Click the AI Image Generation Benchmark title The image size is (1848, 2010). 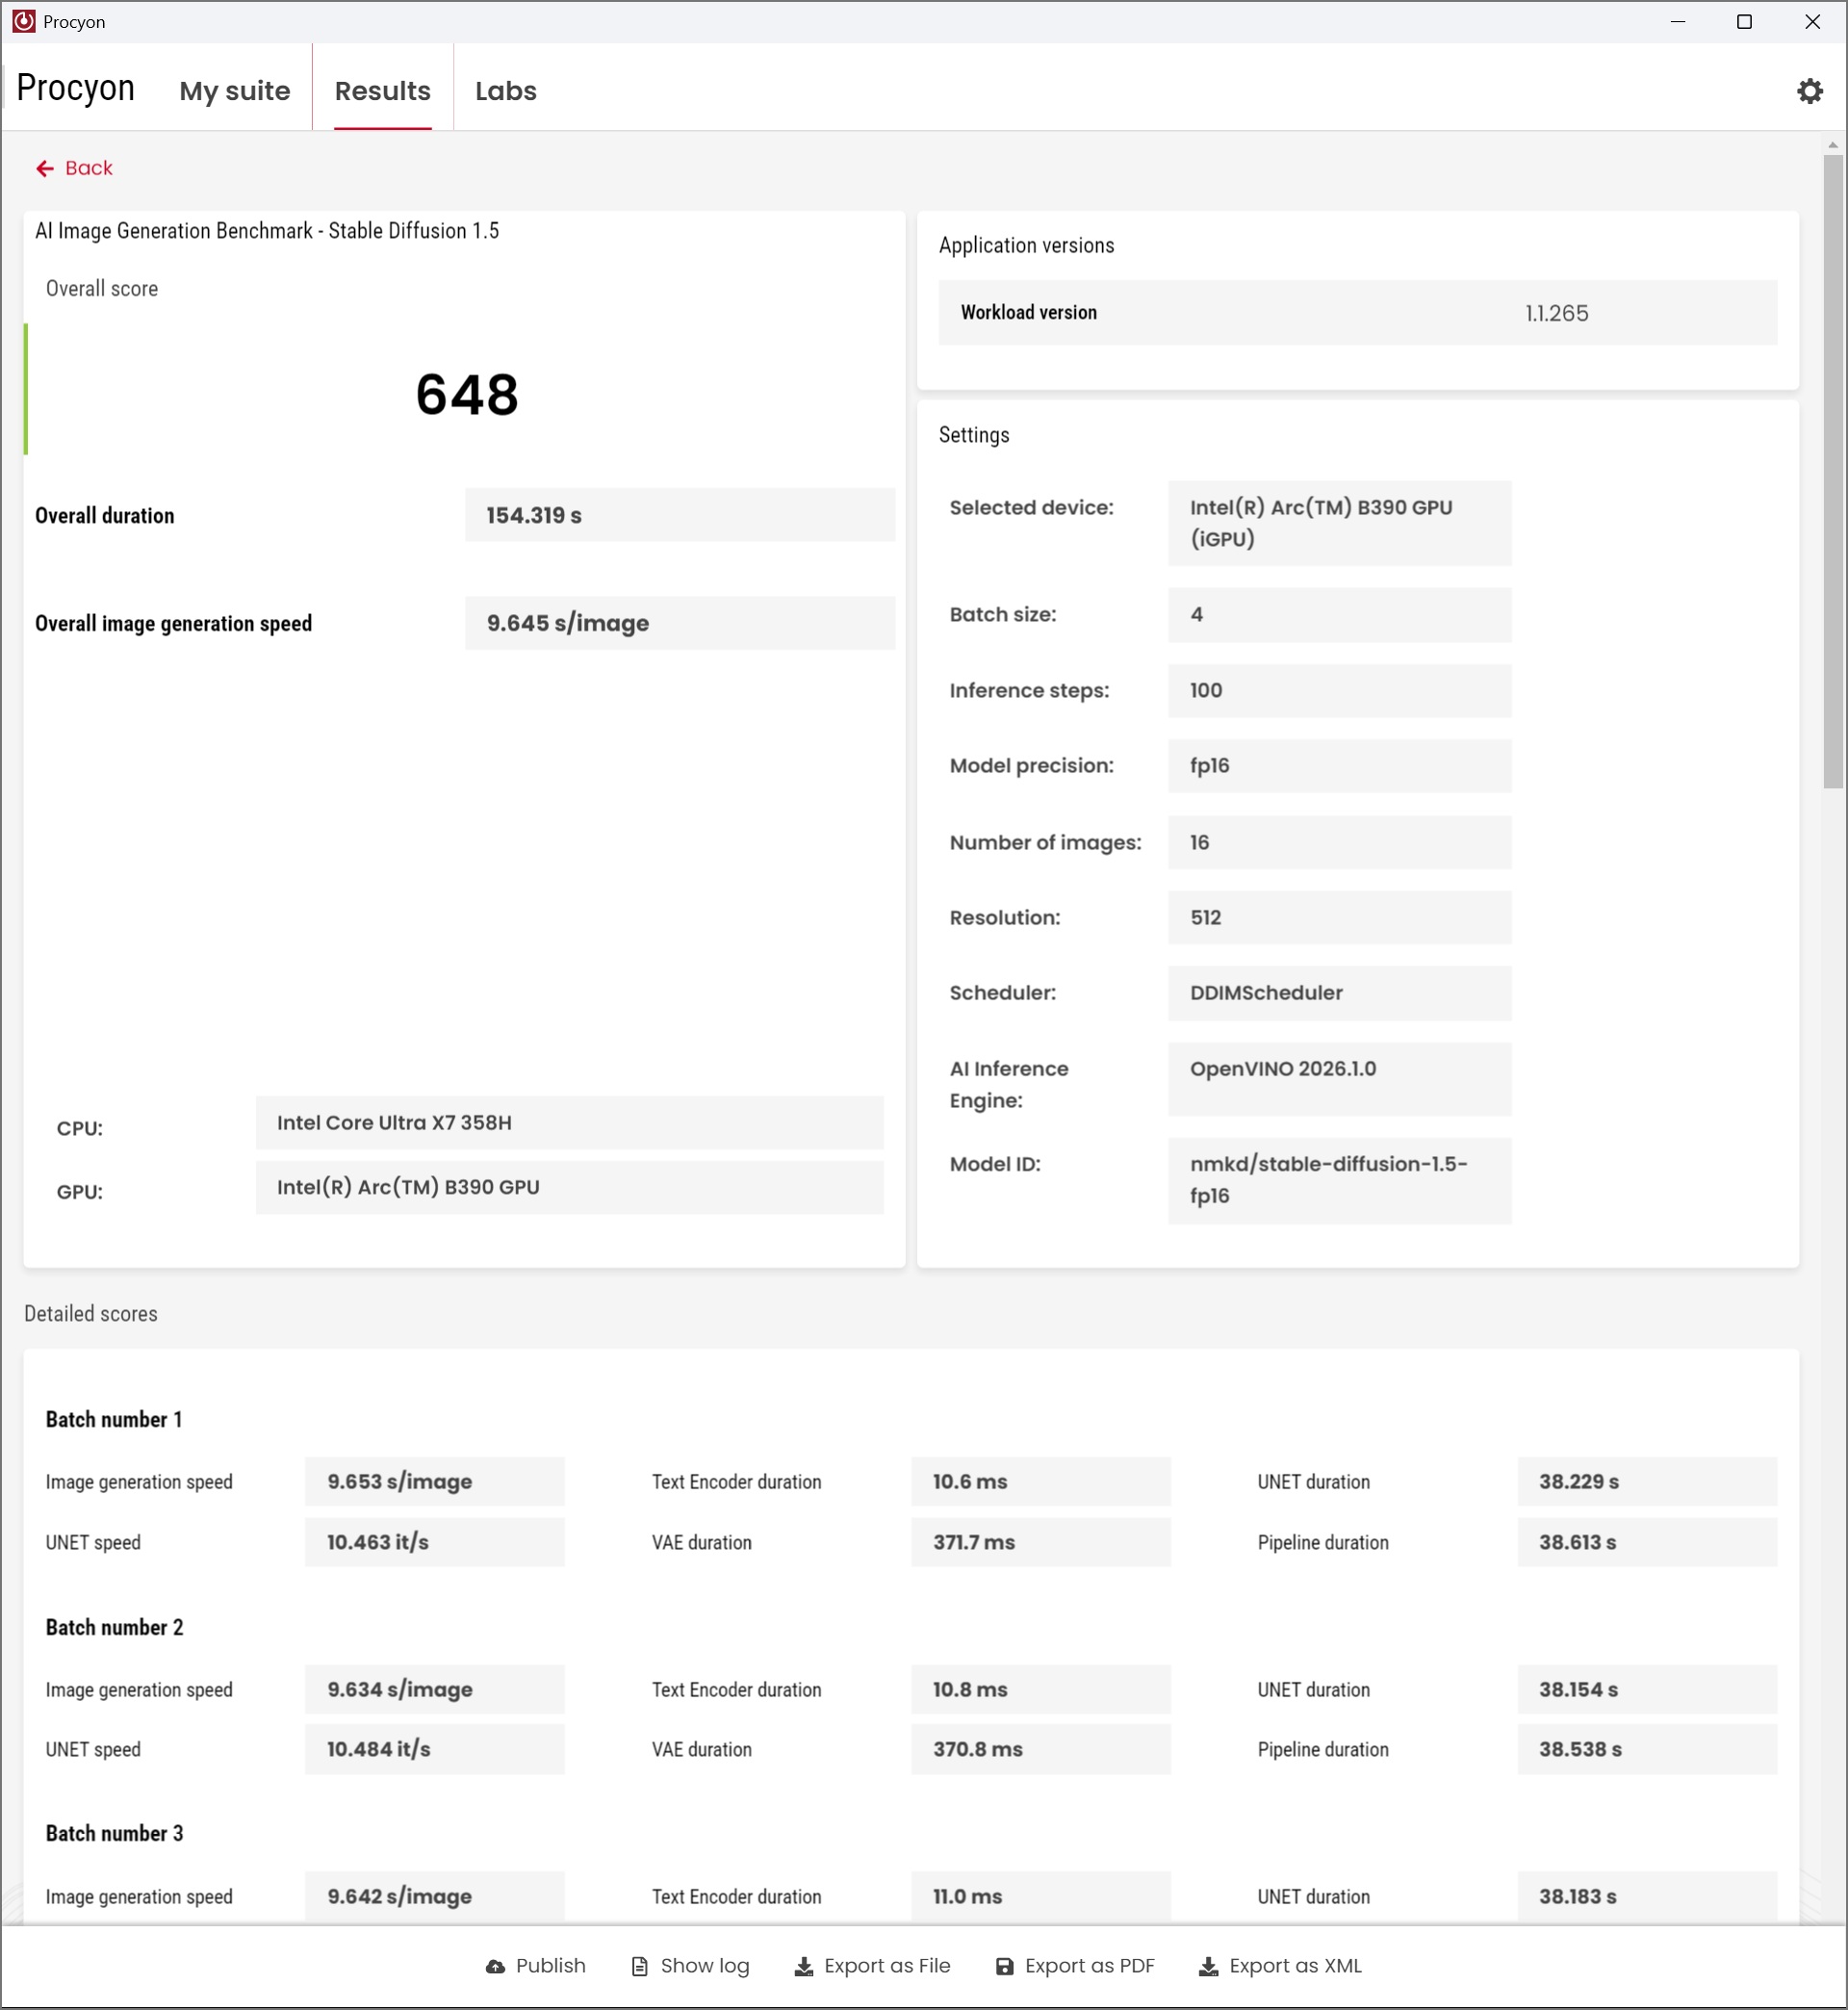point(267,231)
